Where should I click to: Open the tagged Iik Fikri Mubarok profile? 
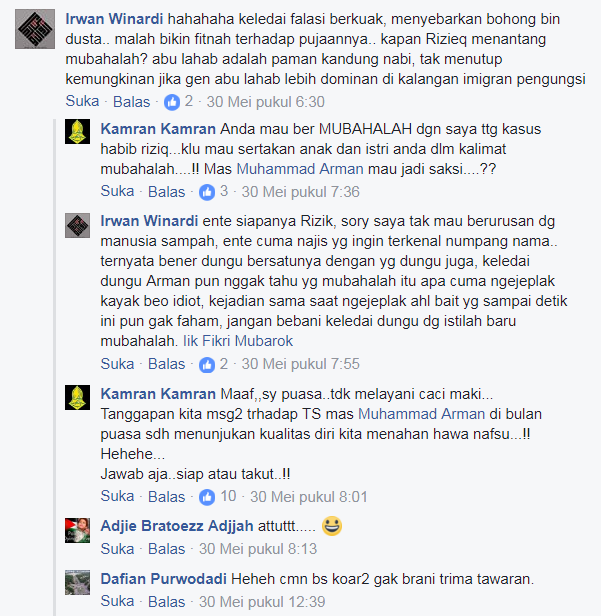[x=238, y=341]
